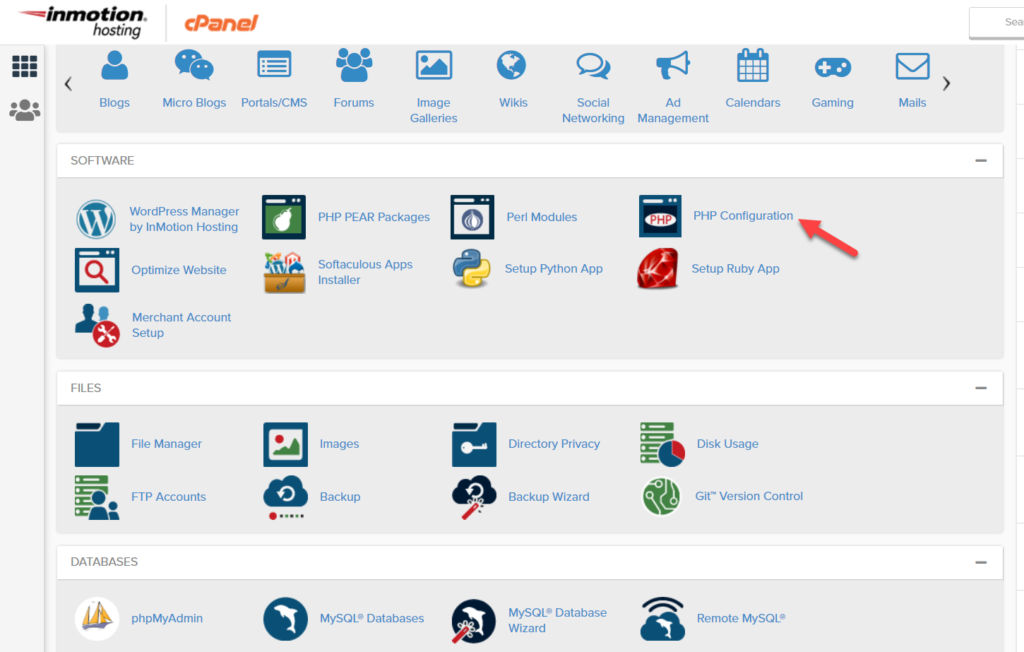Open the Micro Blogs category icon
This screenshot has height=652, width=1024.
194,66
